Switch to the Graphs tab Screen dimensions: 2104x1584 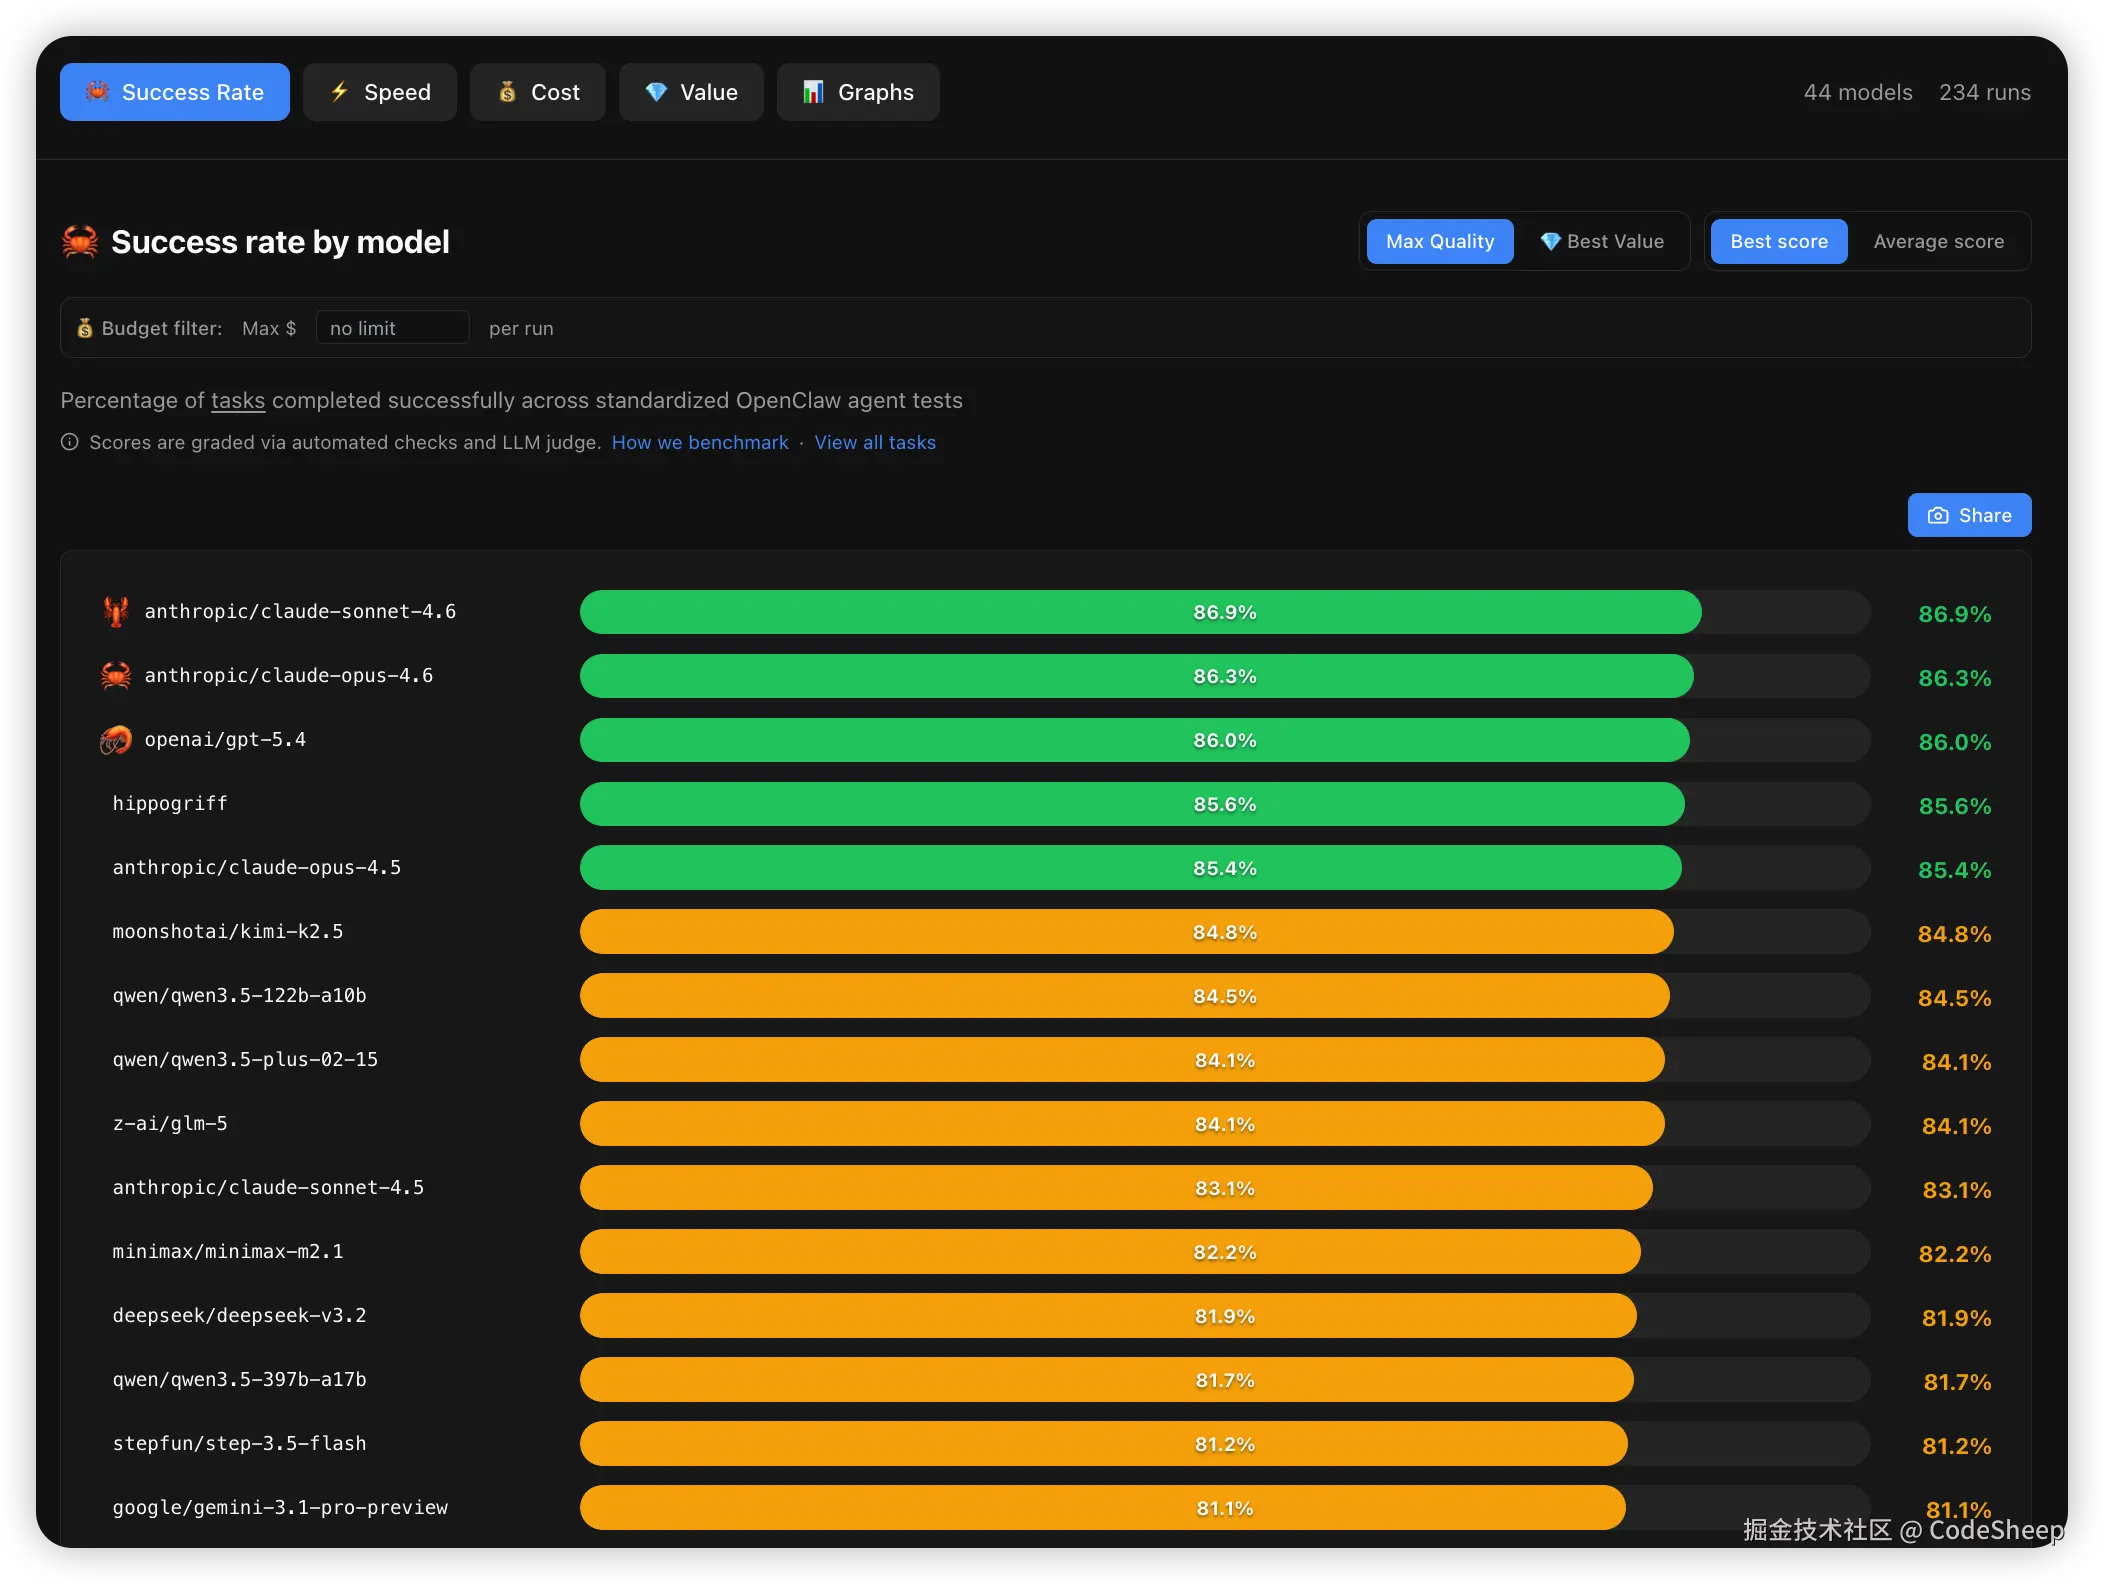(858, 92)
